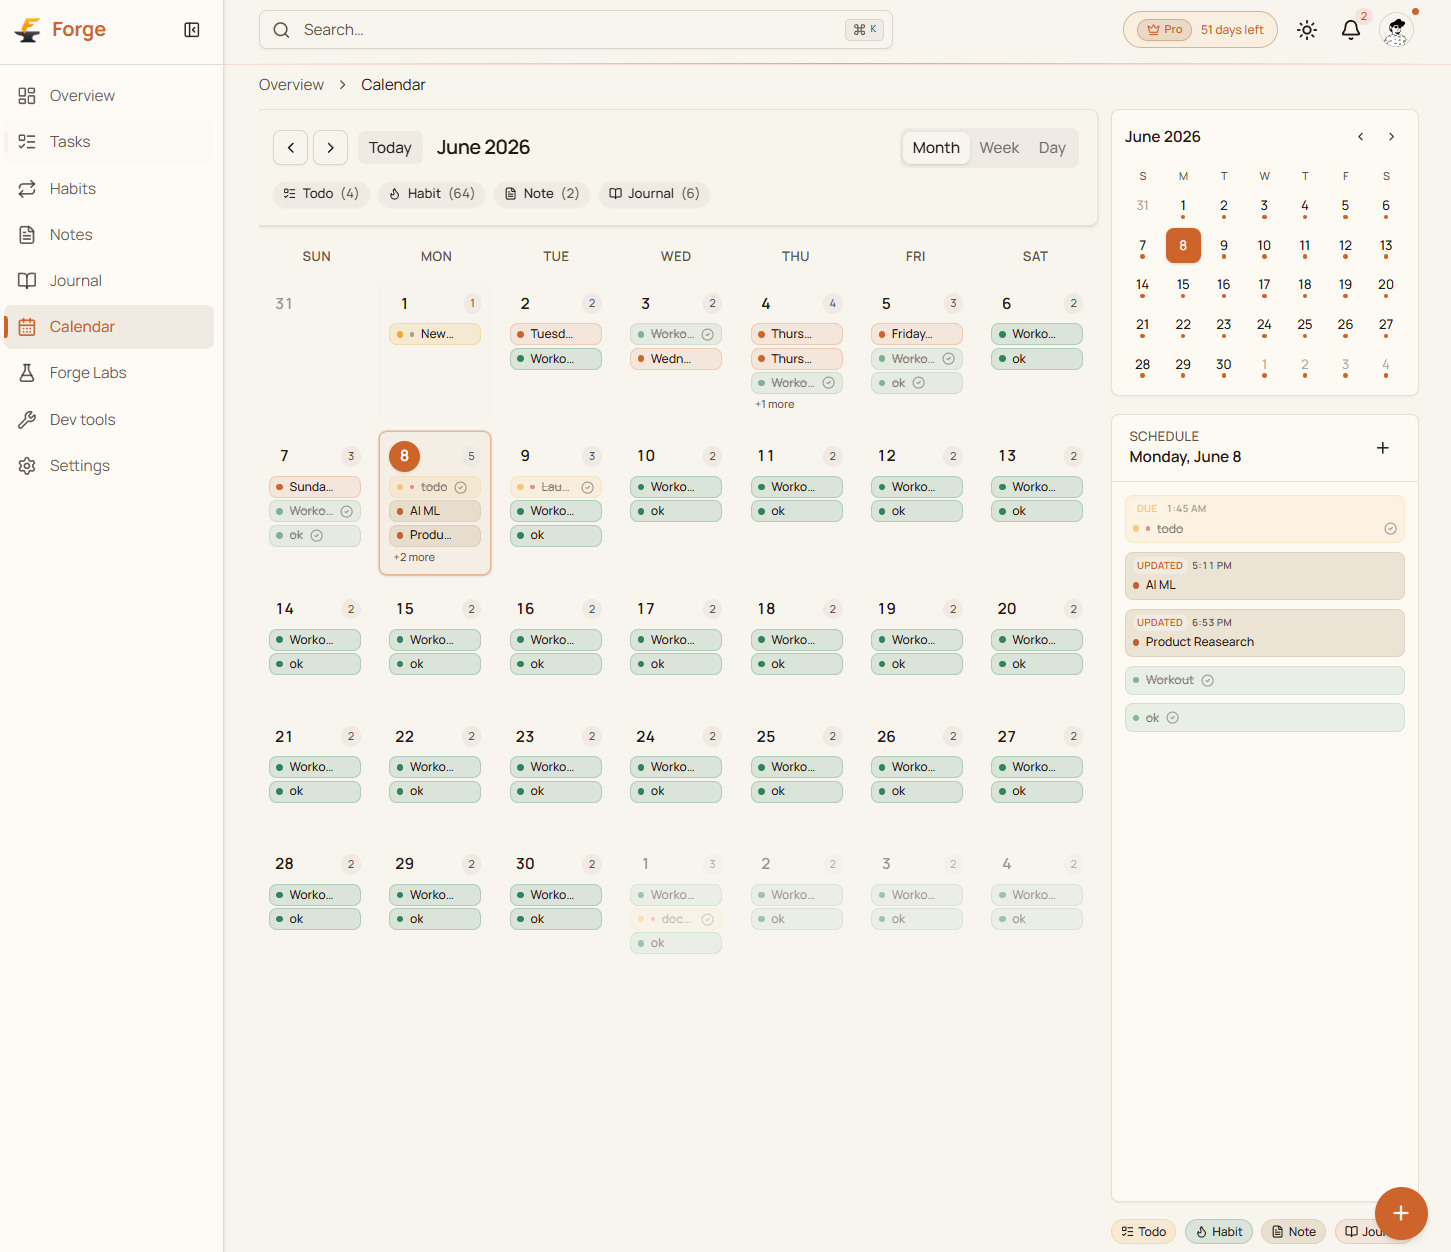Open ok habit on June 30
1451x1252 pixels.
[x=556, y=920]
